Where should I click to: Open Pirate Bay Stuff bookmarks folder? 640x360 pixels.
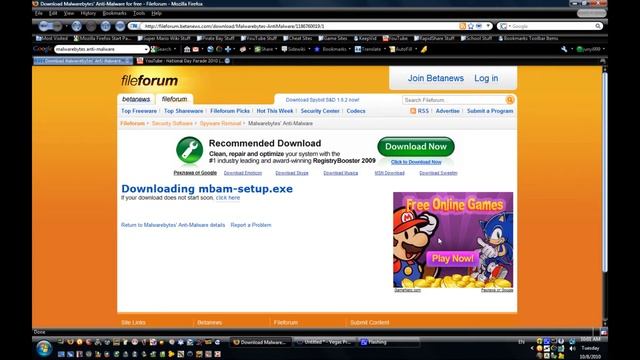click(216, 38)
